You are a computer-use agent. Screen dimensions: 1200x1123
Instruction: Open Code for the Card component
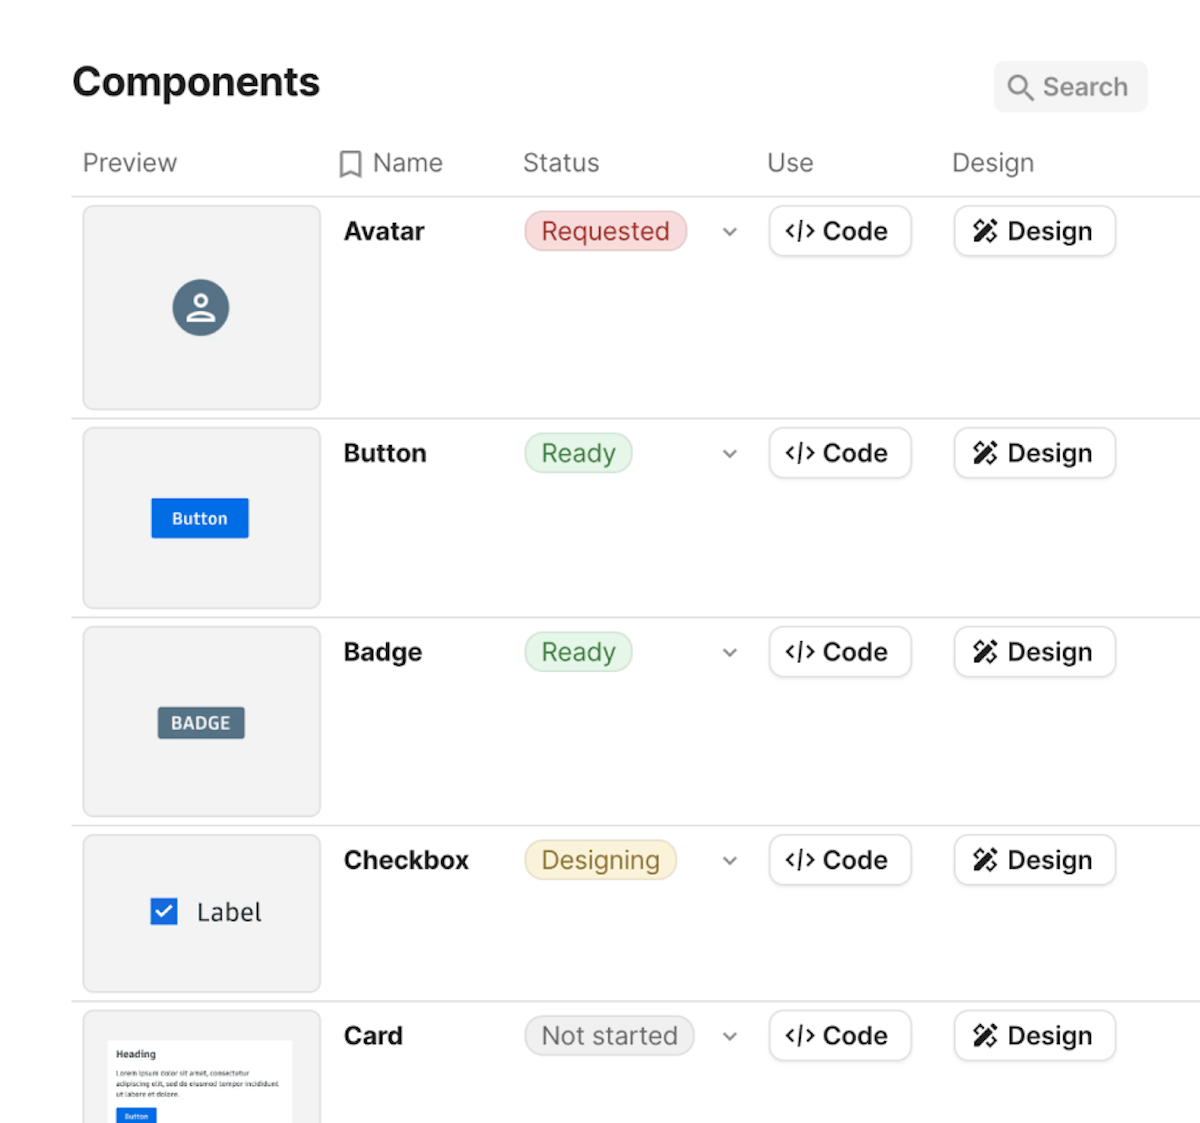coord(840,1036)
